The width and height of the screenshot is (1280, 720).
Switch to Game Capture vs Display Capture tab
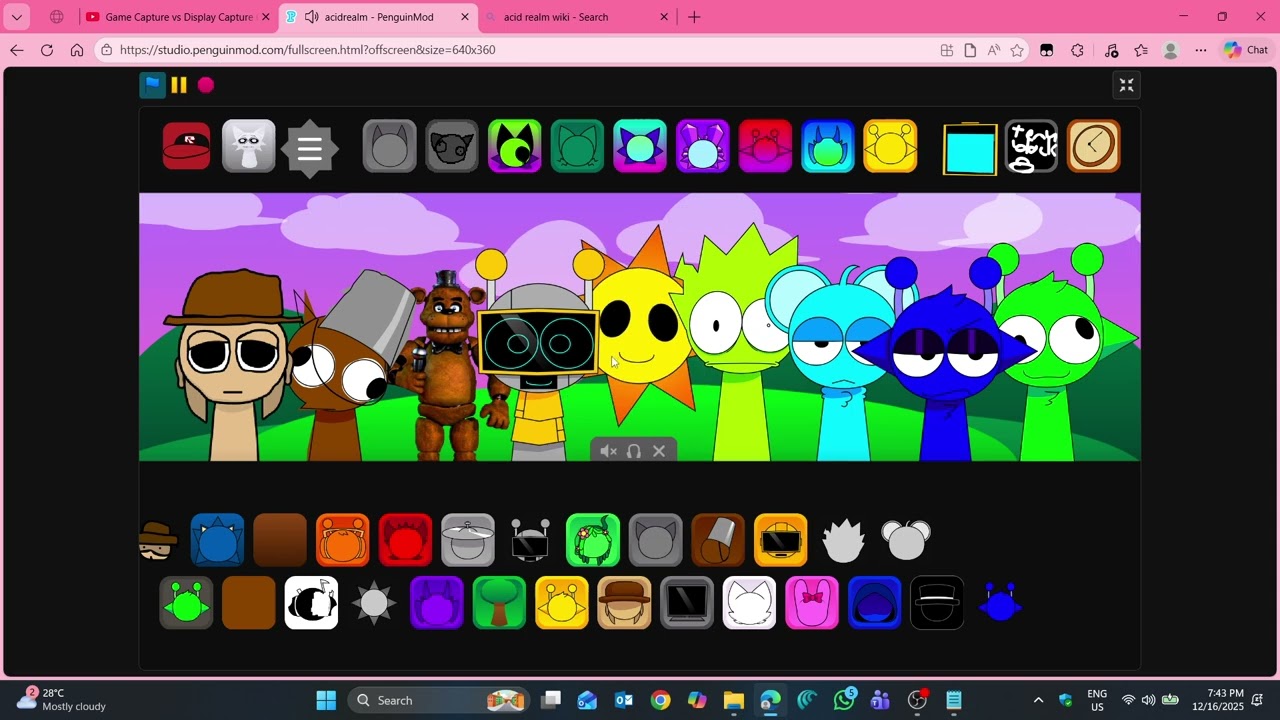(178, 17)
